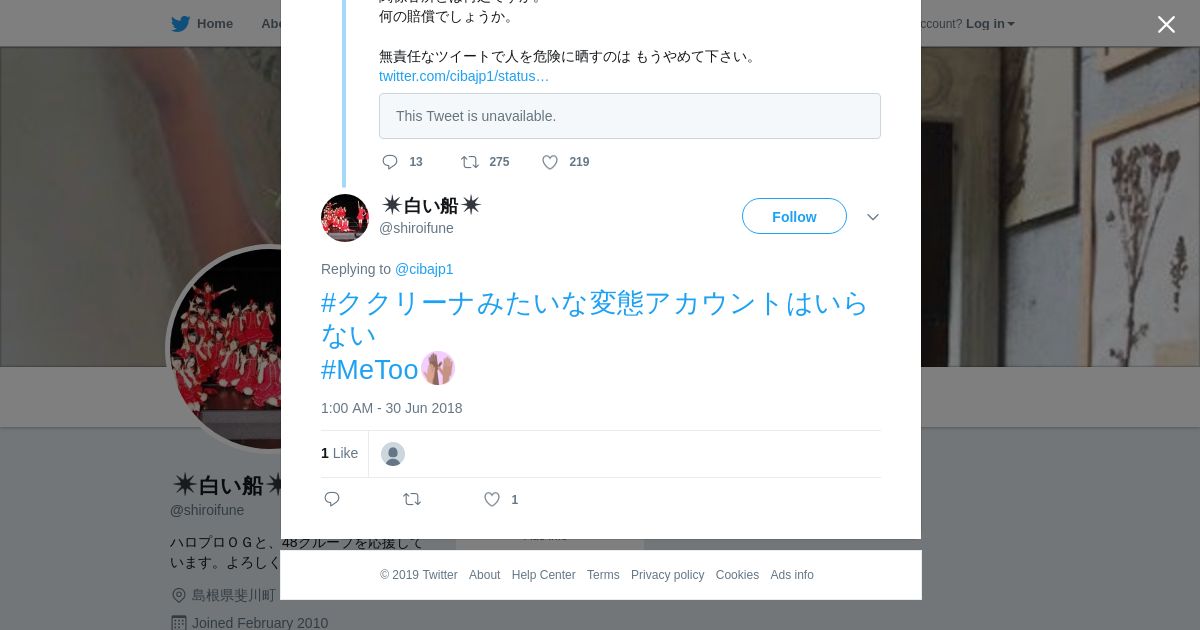Reply to the parent tweet (13 replies)
This screenshot has width=1200, height=630.
(390, 162)
